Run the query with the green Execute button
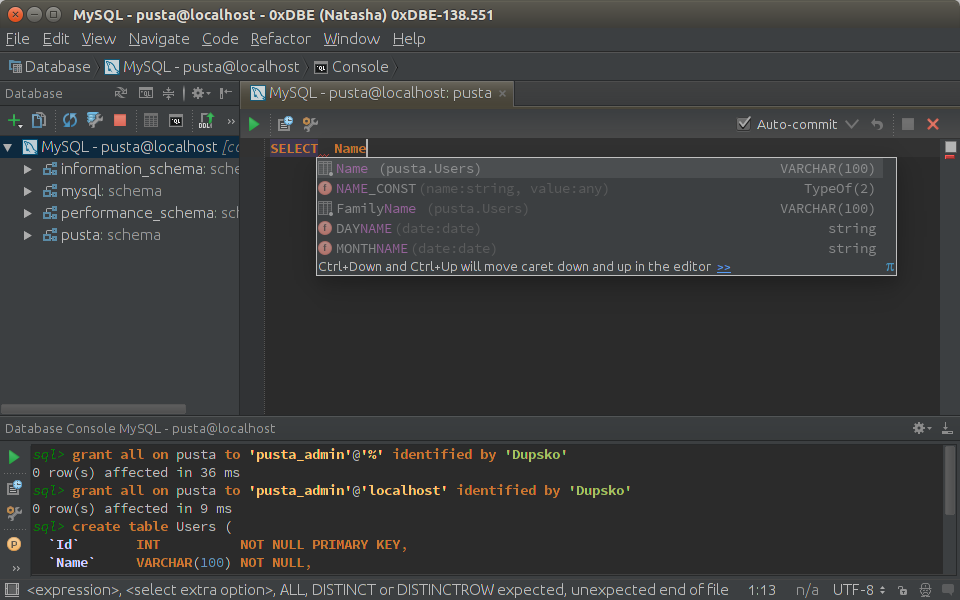The image size is (960, 600). (254, 124)
